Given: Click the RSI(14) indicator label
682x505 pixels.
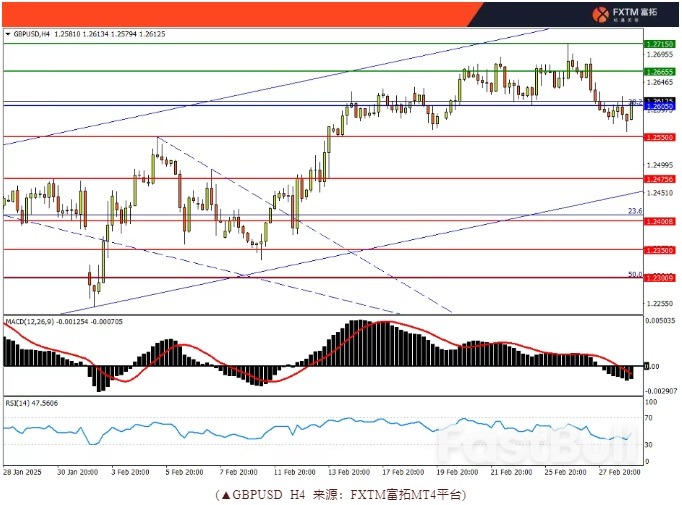Looking at the screenshot, I should tap(17, 402).
